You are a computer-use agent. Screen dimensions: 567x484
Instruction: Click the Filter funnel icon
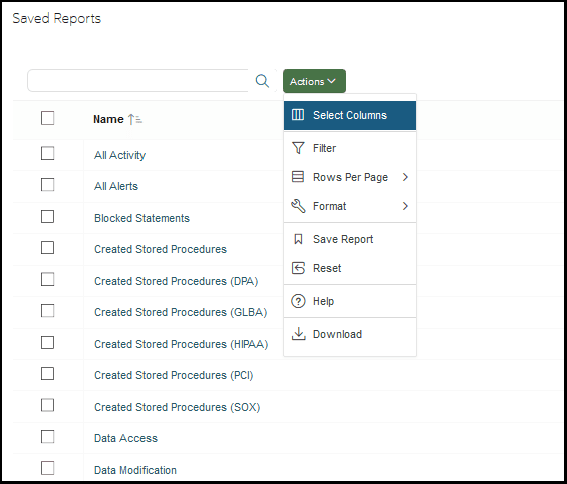tap(298, 148)
